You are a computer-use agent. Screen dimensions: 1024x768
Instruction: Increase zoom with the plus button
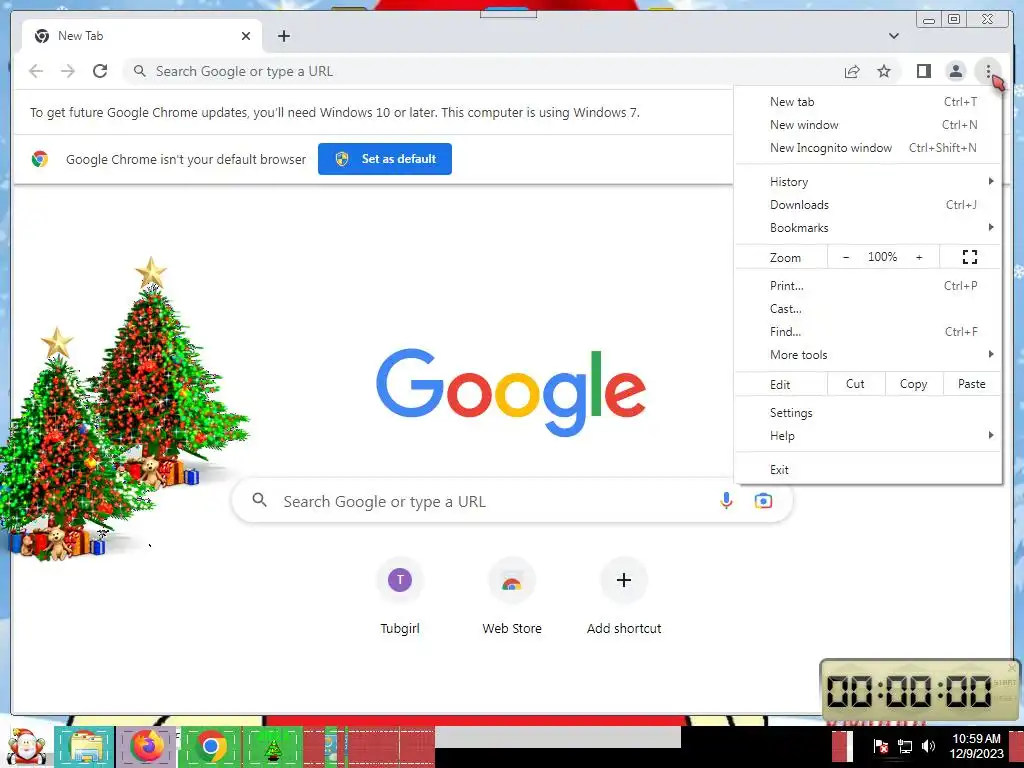coord(919,257)
